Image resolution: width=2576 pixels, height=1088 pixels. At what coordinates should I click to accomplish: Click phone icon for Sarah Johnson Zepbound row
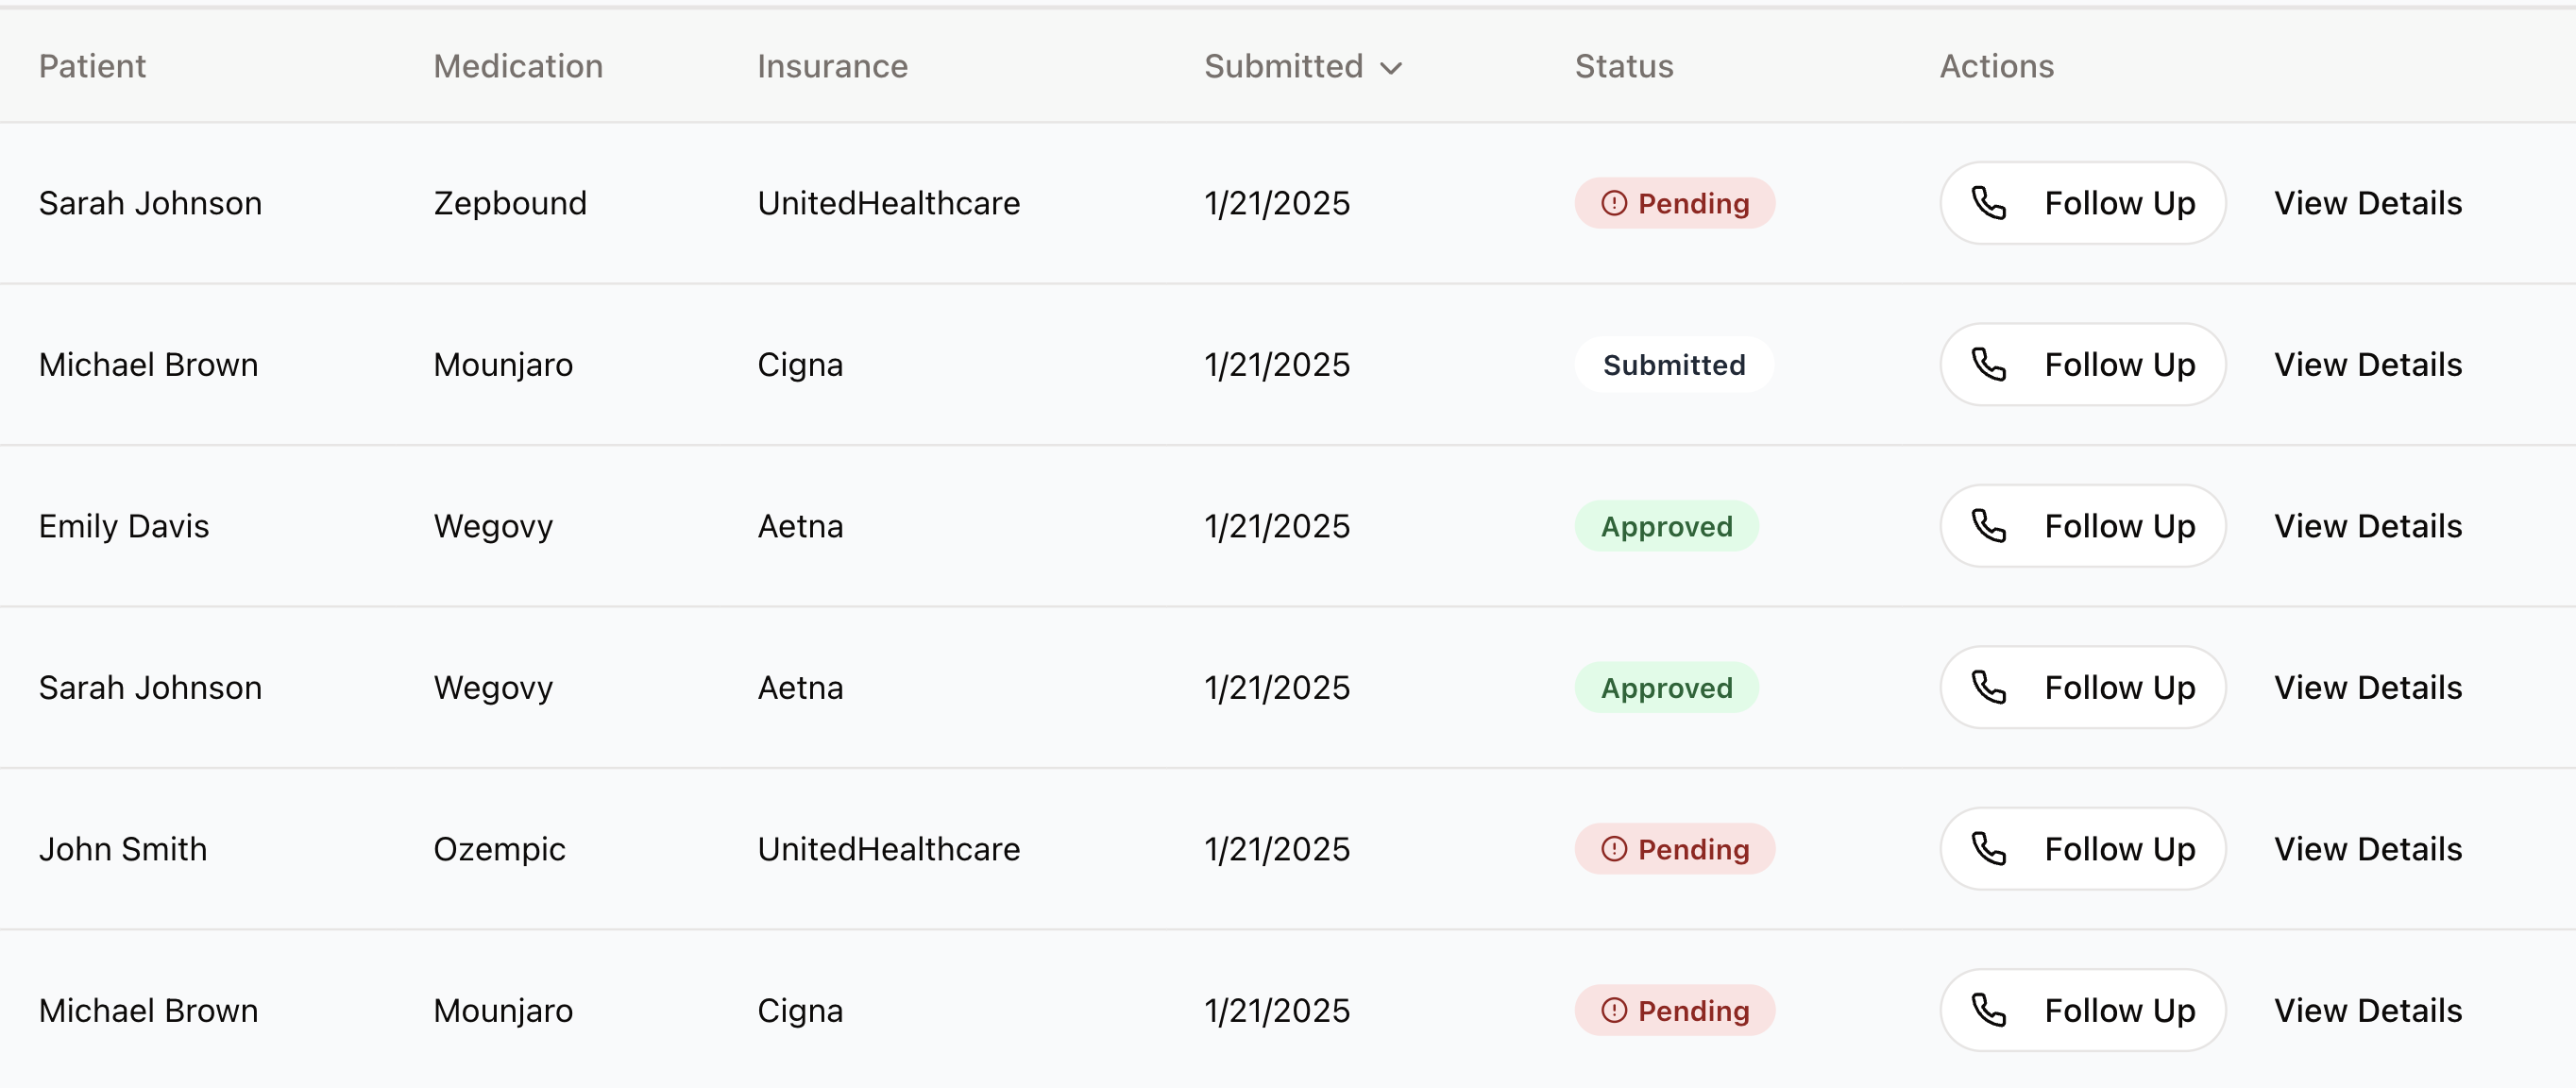[x=1988, y=203]
